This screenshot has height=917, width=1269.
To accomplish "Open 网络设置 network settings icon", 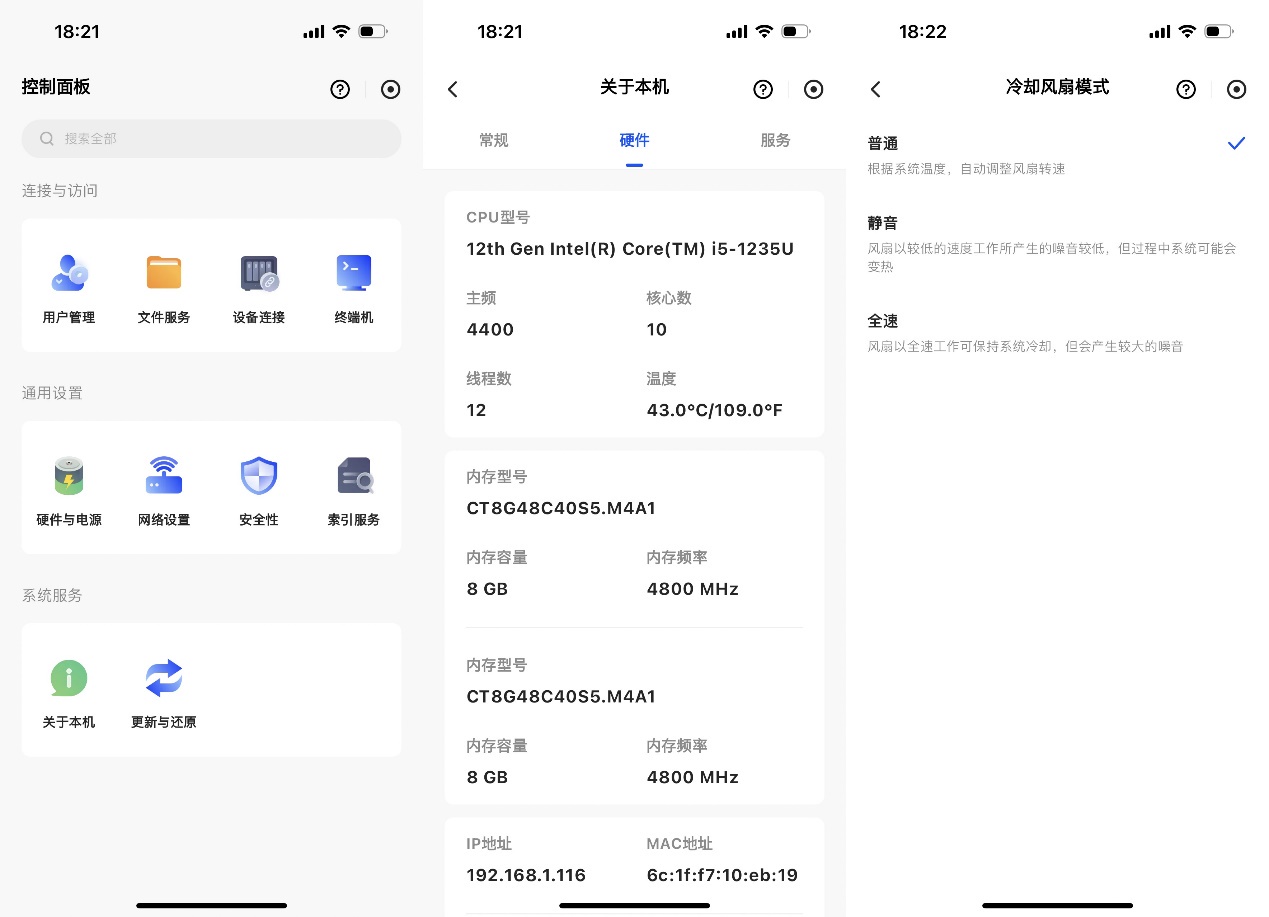I will tap(164, 477).
